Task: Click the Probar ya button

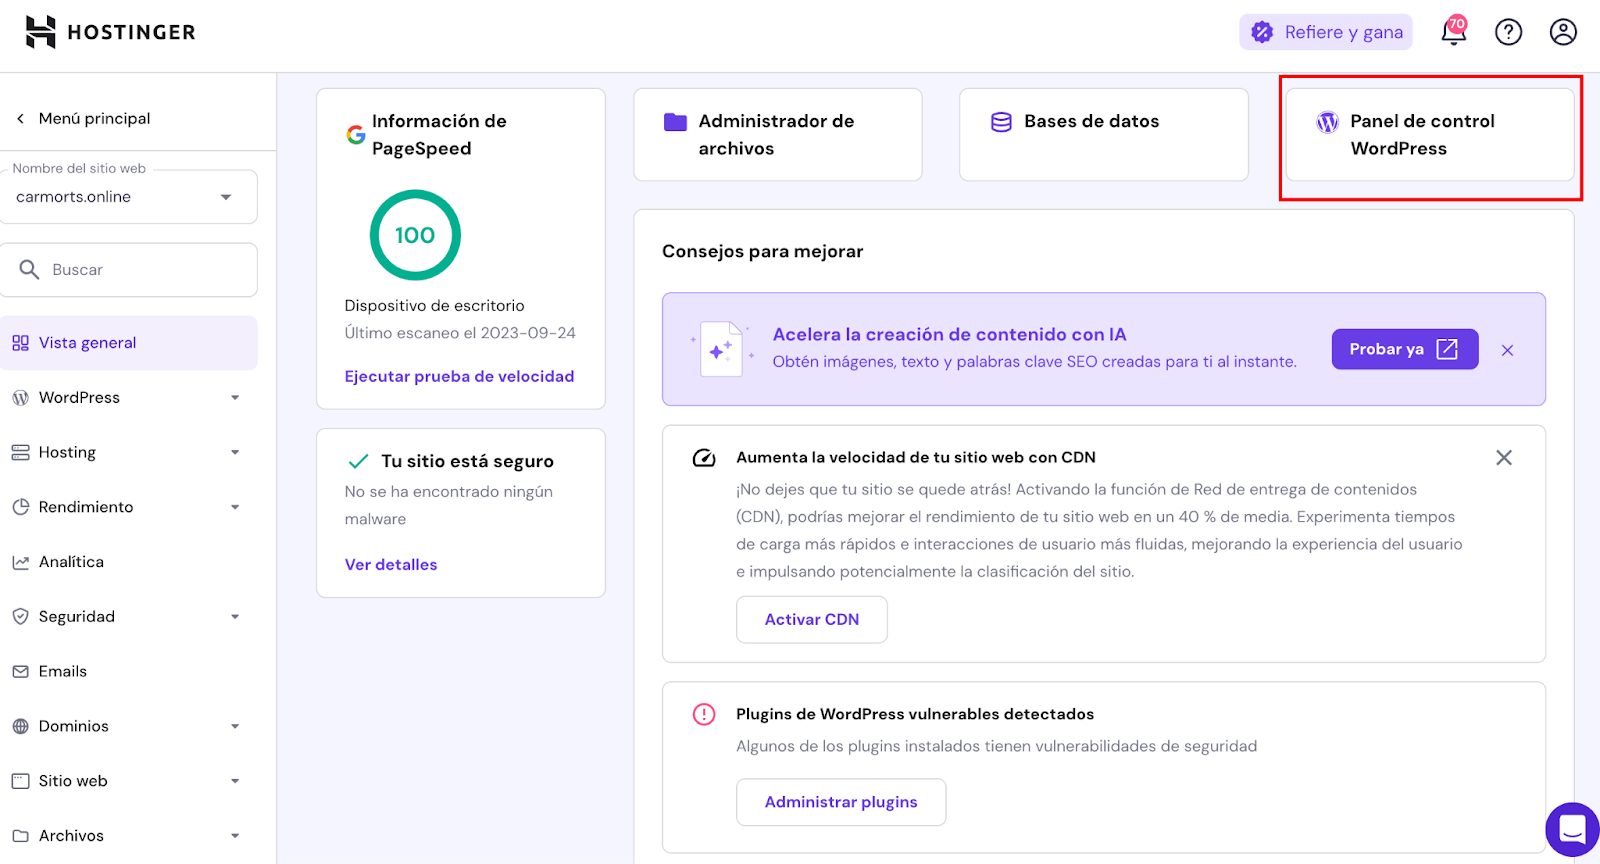Action: (x=1404, y=349)
